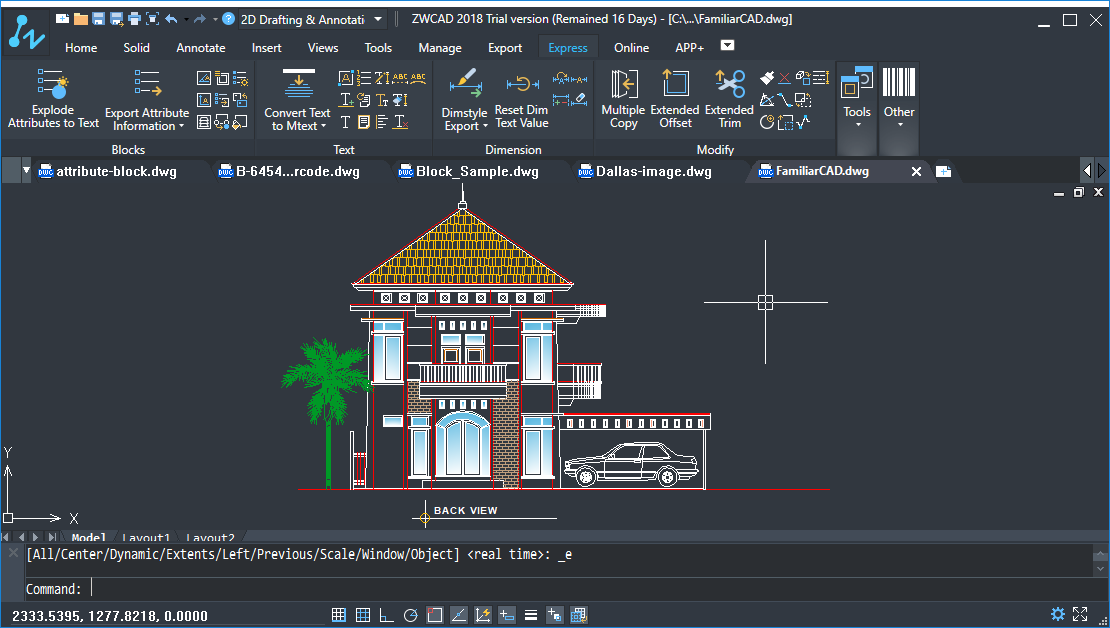Click the Reset Dim Text Value tool
Image resolution: width=1110 pixels, height=628 pixels.
(521, 97)
